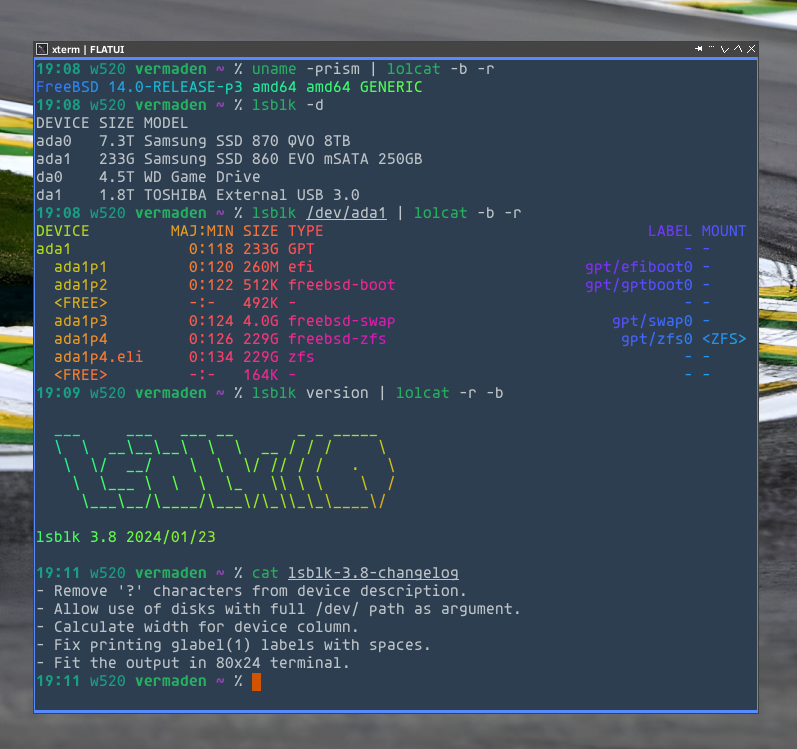Click the 'GPT' type value
Screen dimensions: 797x749
point(301,249)
